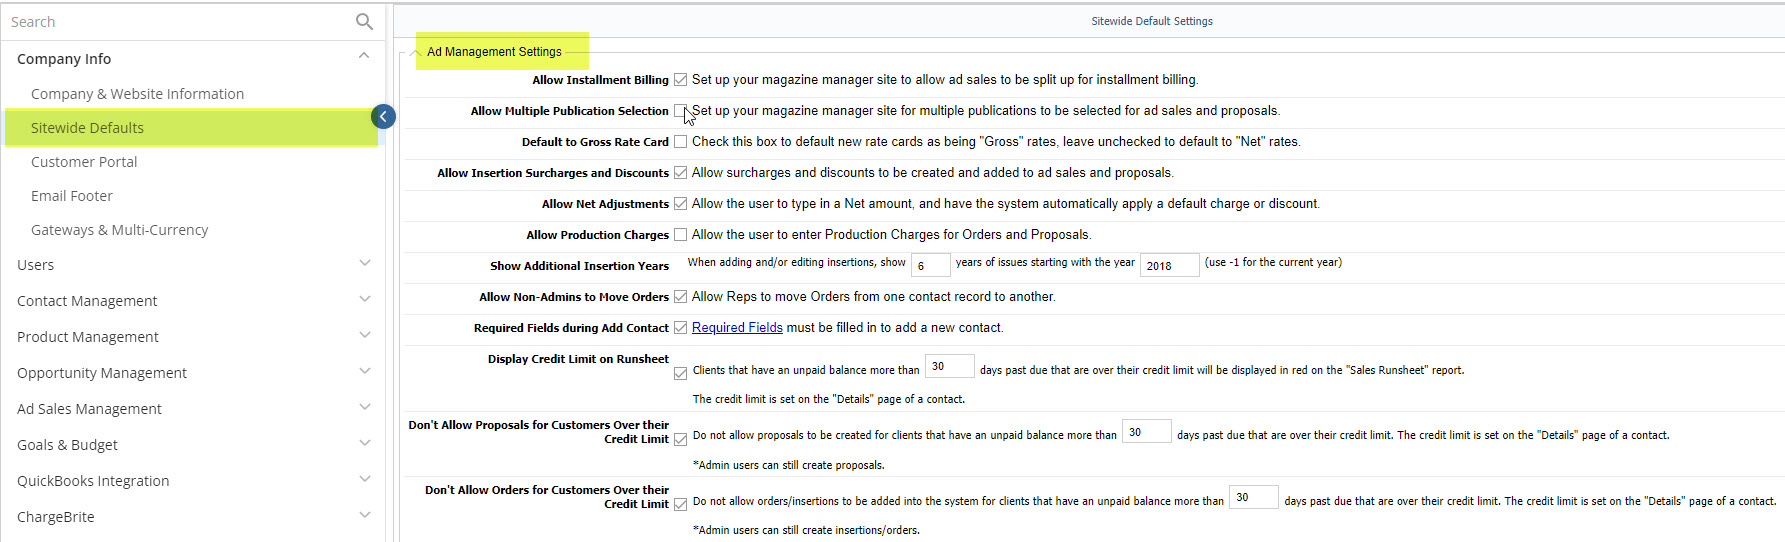
Task: Expand the Goals & Budget section
Action: tap(364, 443)
